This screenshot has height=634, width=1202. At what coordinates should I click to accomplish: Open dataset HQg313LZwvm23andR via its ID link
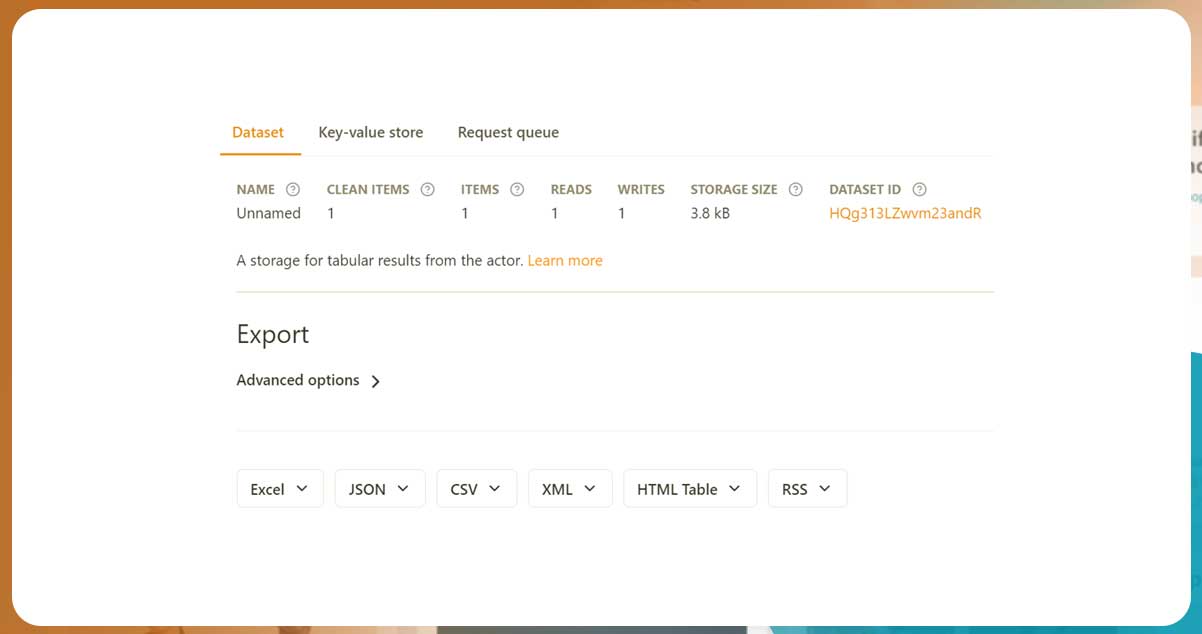(904, 213)
